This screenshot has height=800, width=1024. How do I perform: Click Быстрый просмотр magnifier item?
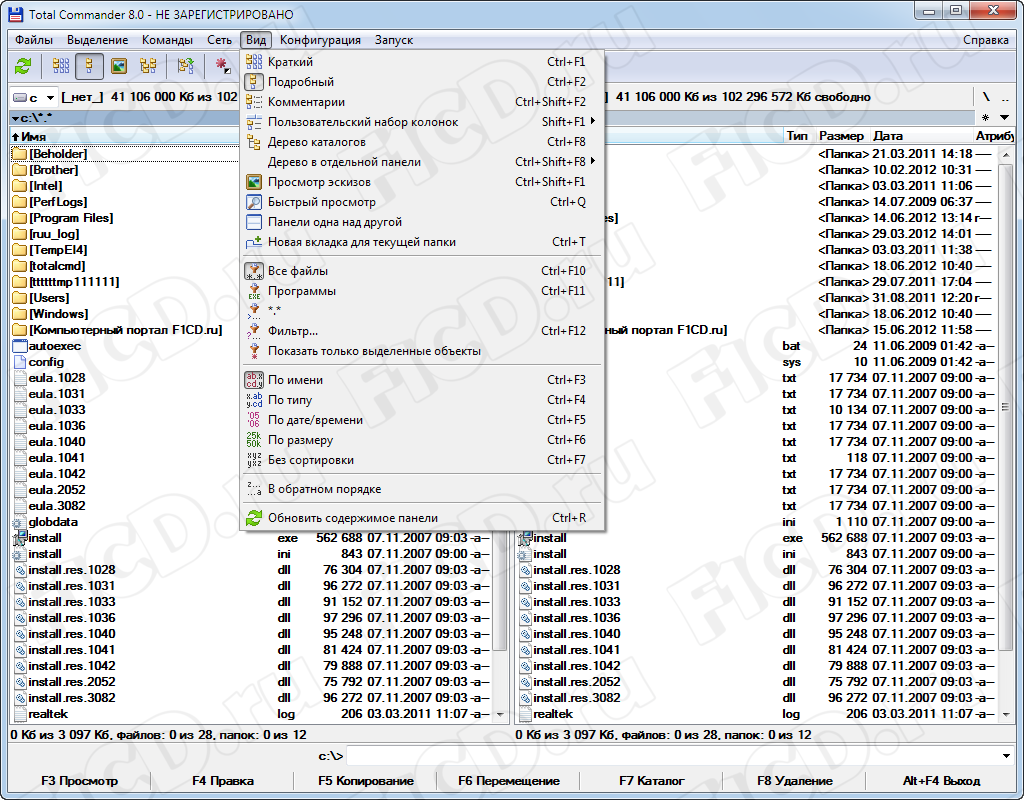point(422,202)
